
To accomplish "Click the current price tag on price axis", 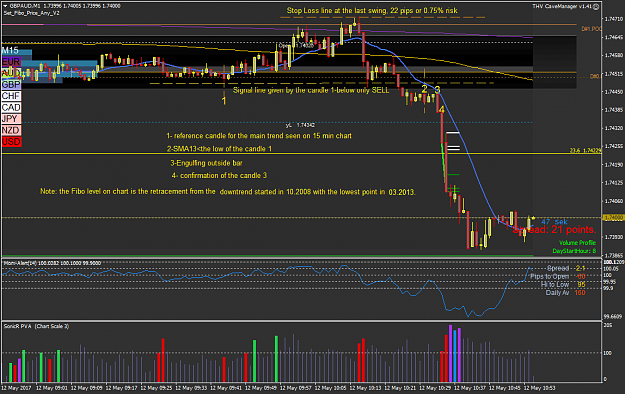I will point(613,218).
